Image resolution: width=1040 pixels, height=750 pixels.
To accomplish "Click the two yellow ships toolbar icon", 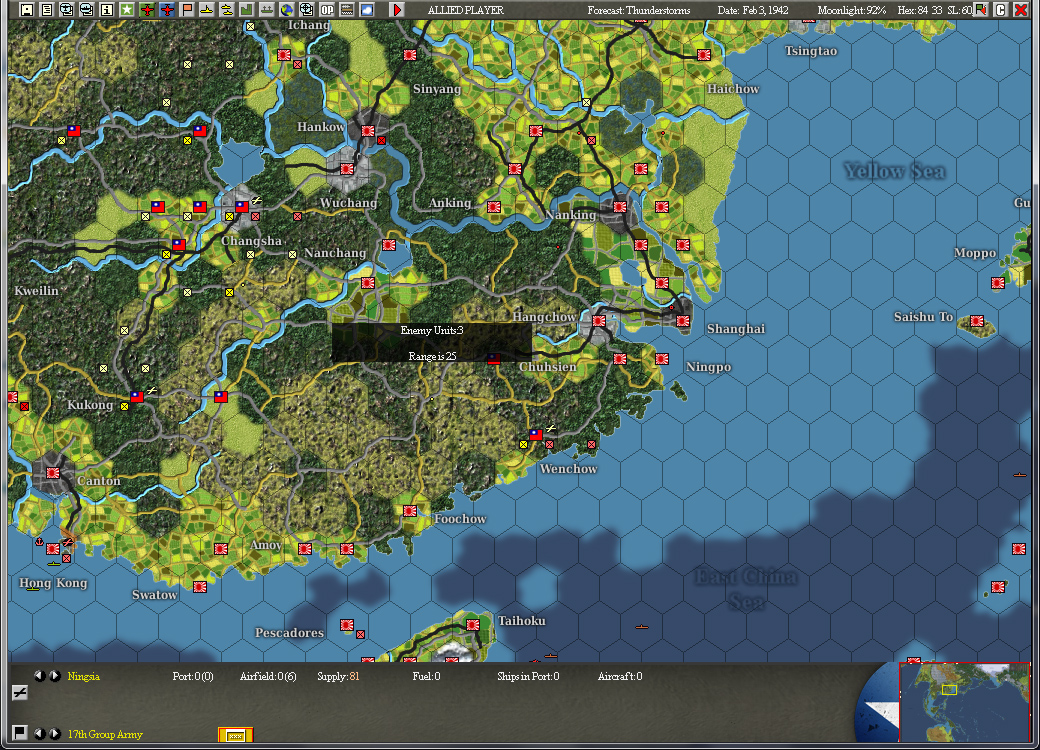I will click(x=227, y=9).
